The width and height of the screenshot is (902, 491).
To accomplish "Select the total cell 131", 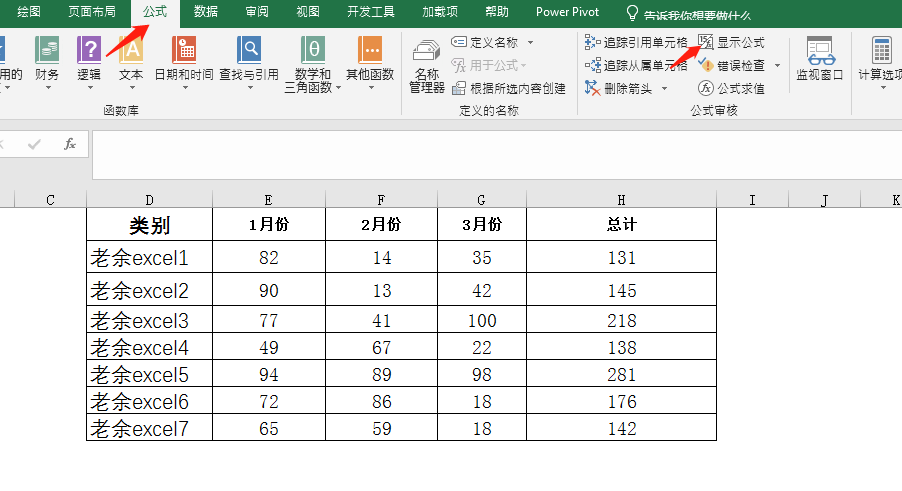I will (621, 257).
